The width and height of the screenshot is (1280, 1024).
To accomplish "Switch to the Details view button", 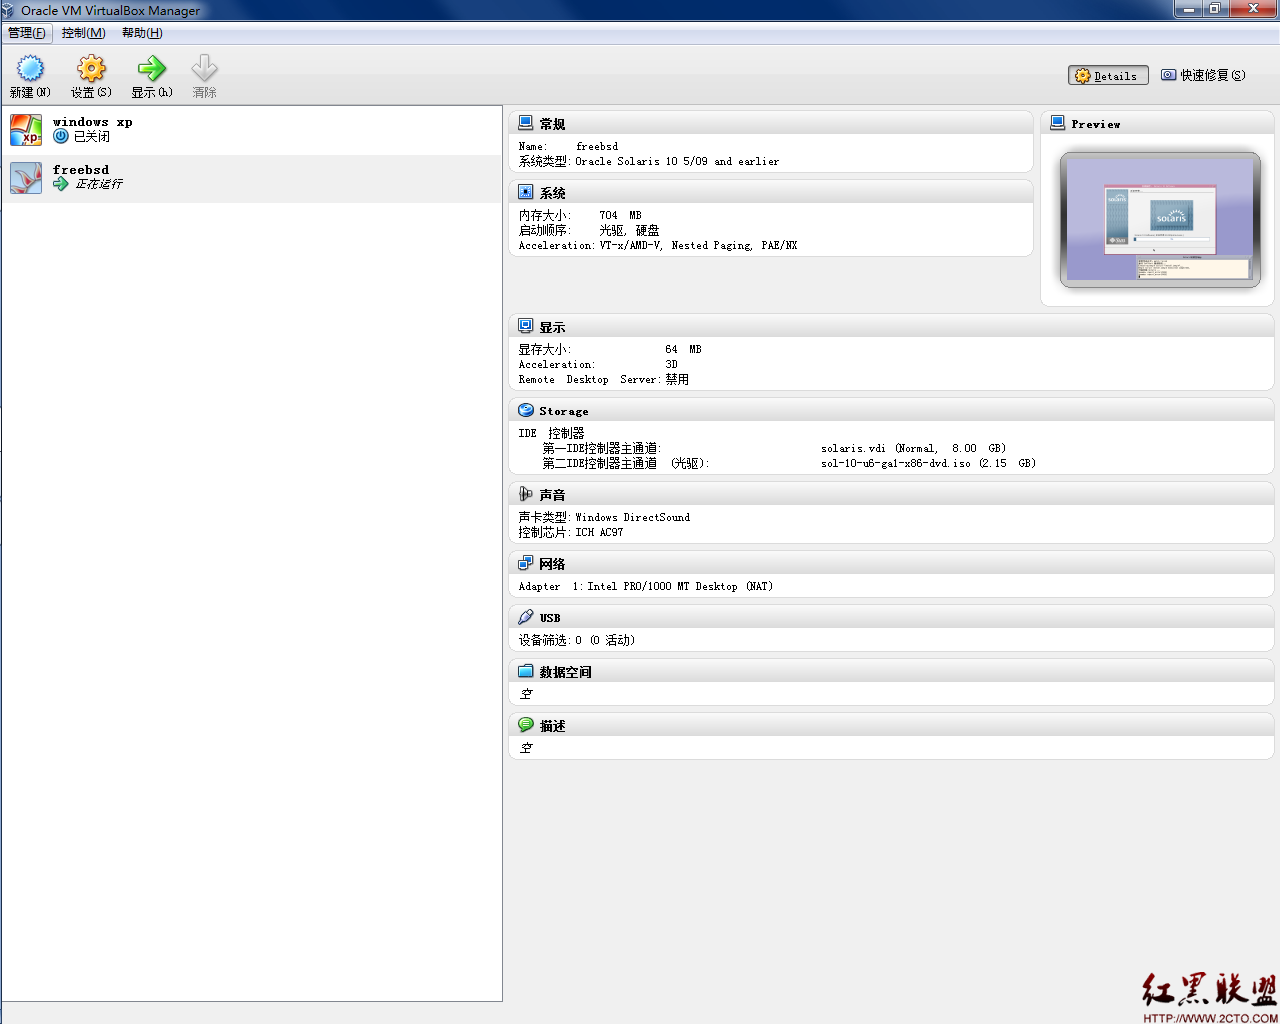I will (x=1108, y=76).
